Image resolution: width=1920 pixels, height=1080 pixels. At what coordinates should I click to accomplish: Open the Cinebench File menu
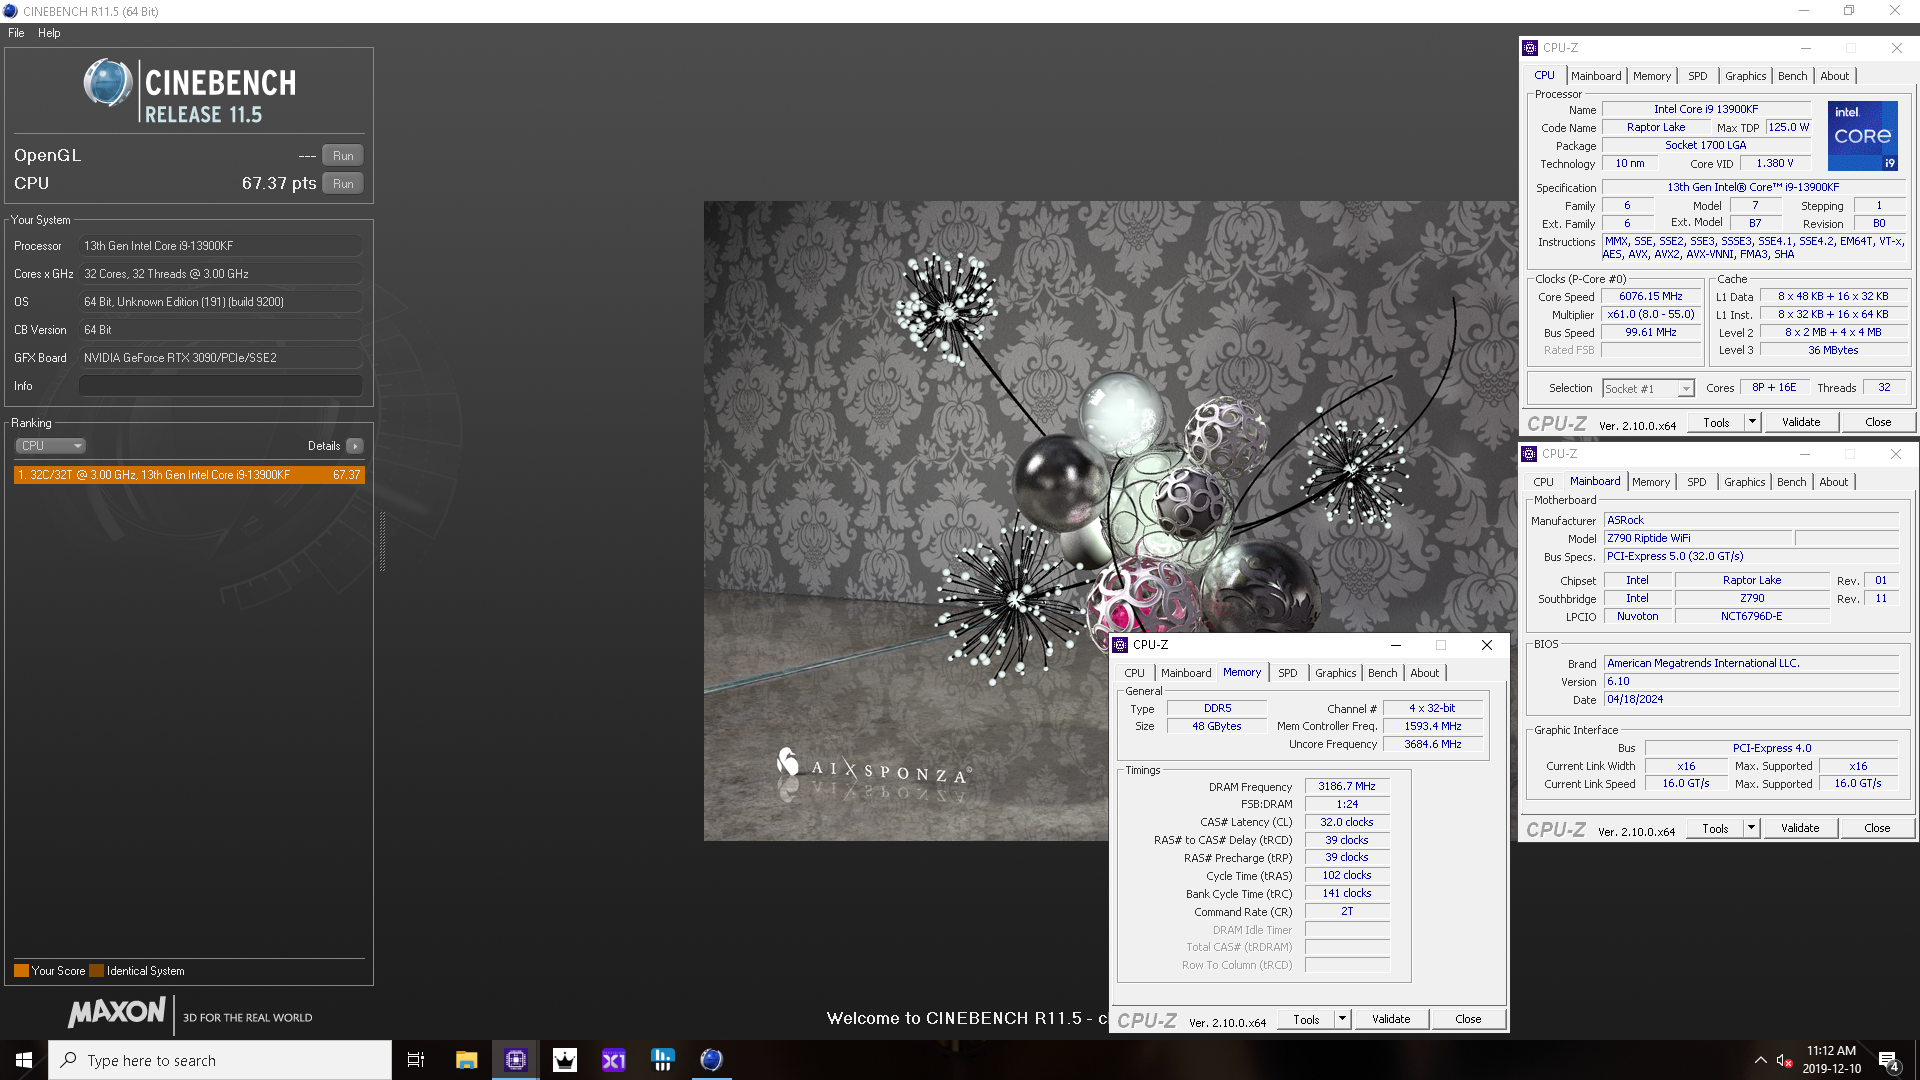click(x=16, y=33)
